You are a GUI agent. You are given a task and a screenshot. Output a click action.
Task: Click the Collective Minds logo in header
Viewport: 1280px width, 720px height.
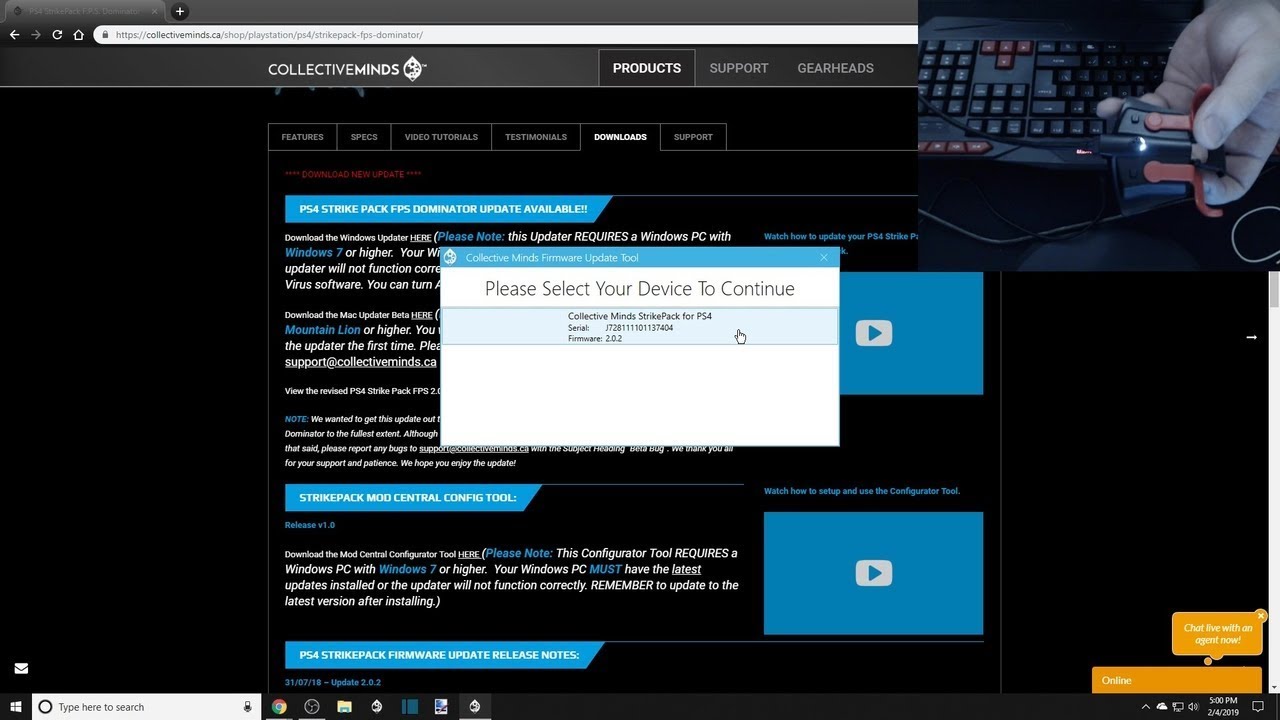(x=347, y=68)
